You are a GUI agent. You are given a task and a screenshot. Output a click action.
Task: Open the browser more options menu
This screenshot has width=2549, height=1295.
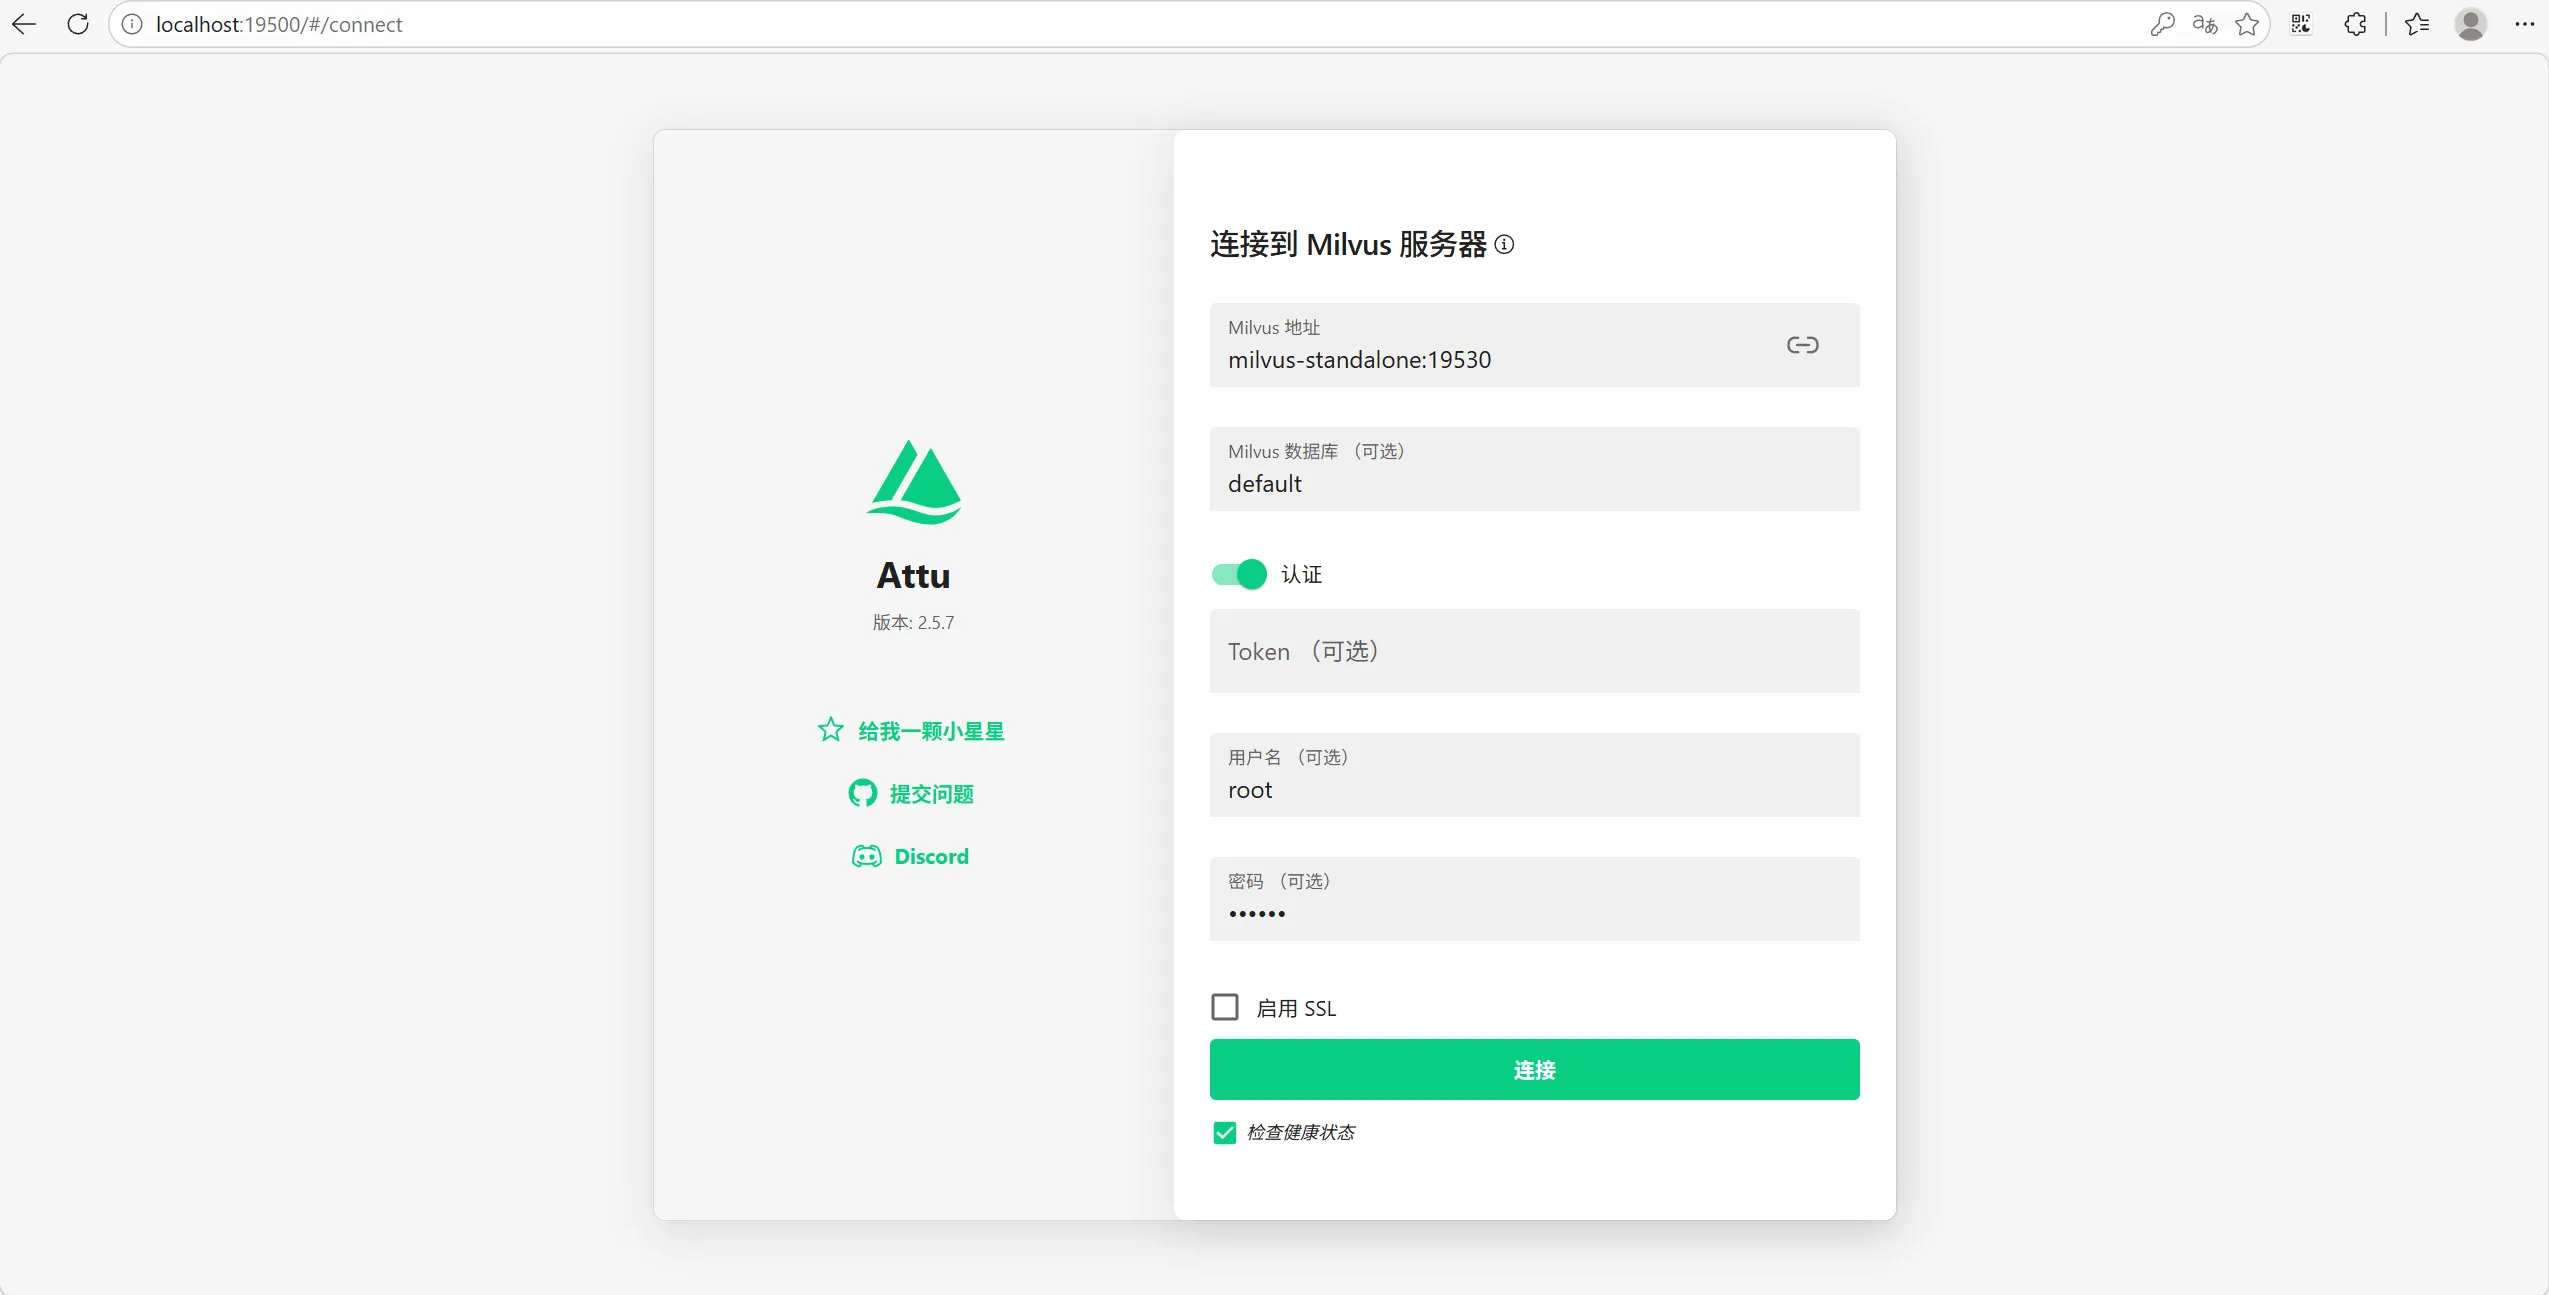pyautogui.click(x=2526, y=23)
